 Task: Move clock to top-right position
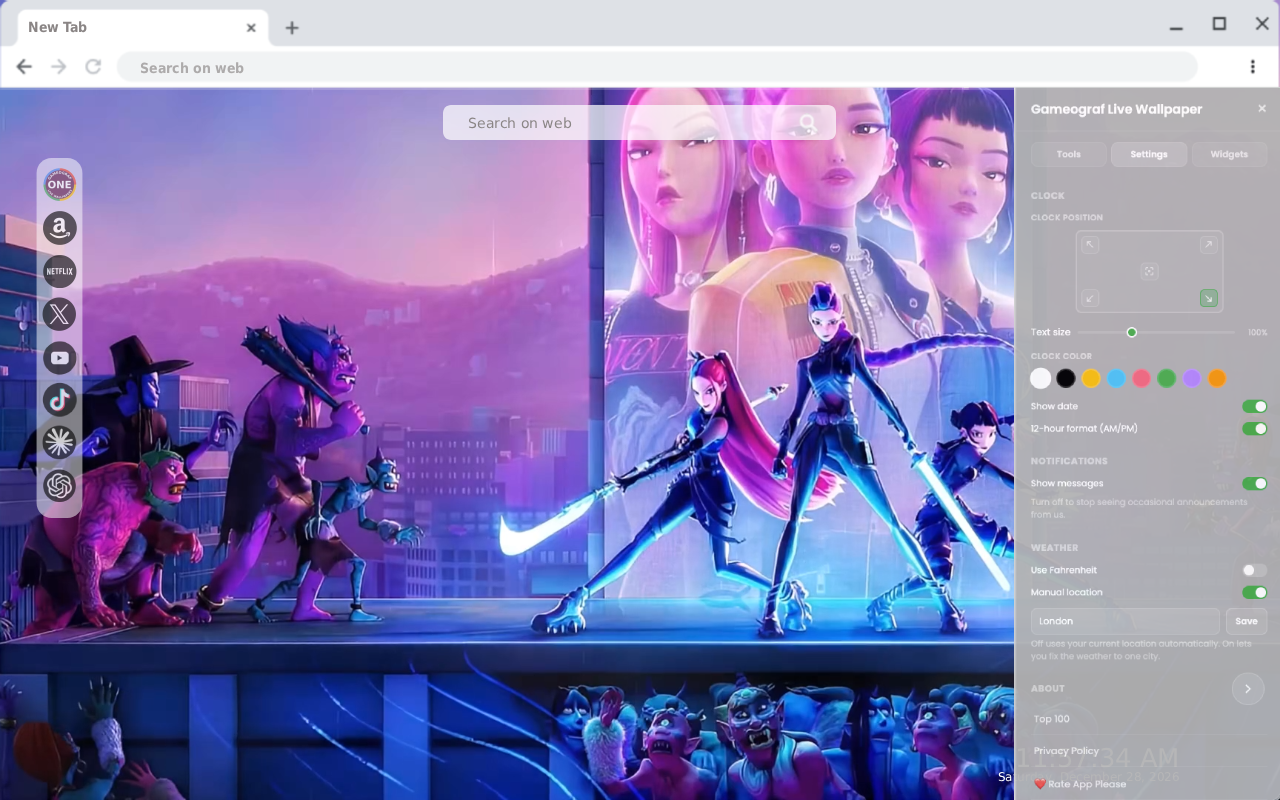tap(1208, 245)
